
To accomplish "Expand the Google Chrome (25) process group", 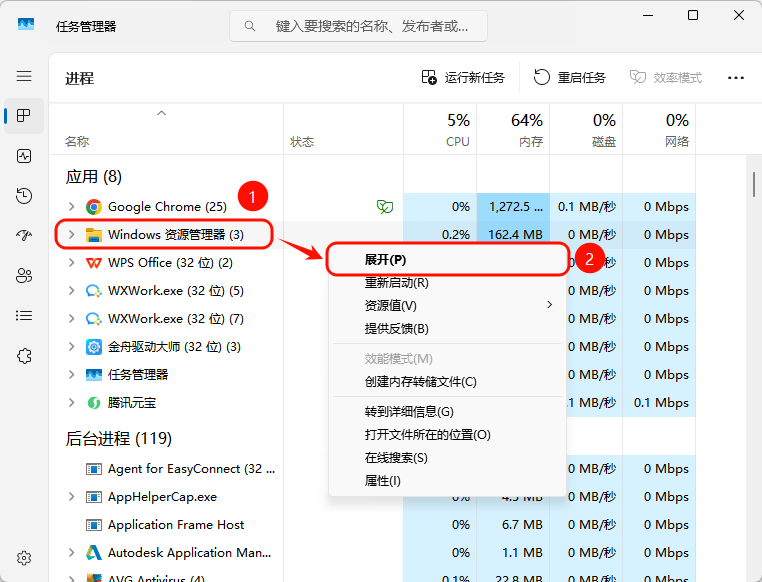I will tap(71, 207).
